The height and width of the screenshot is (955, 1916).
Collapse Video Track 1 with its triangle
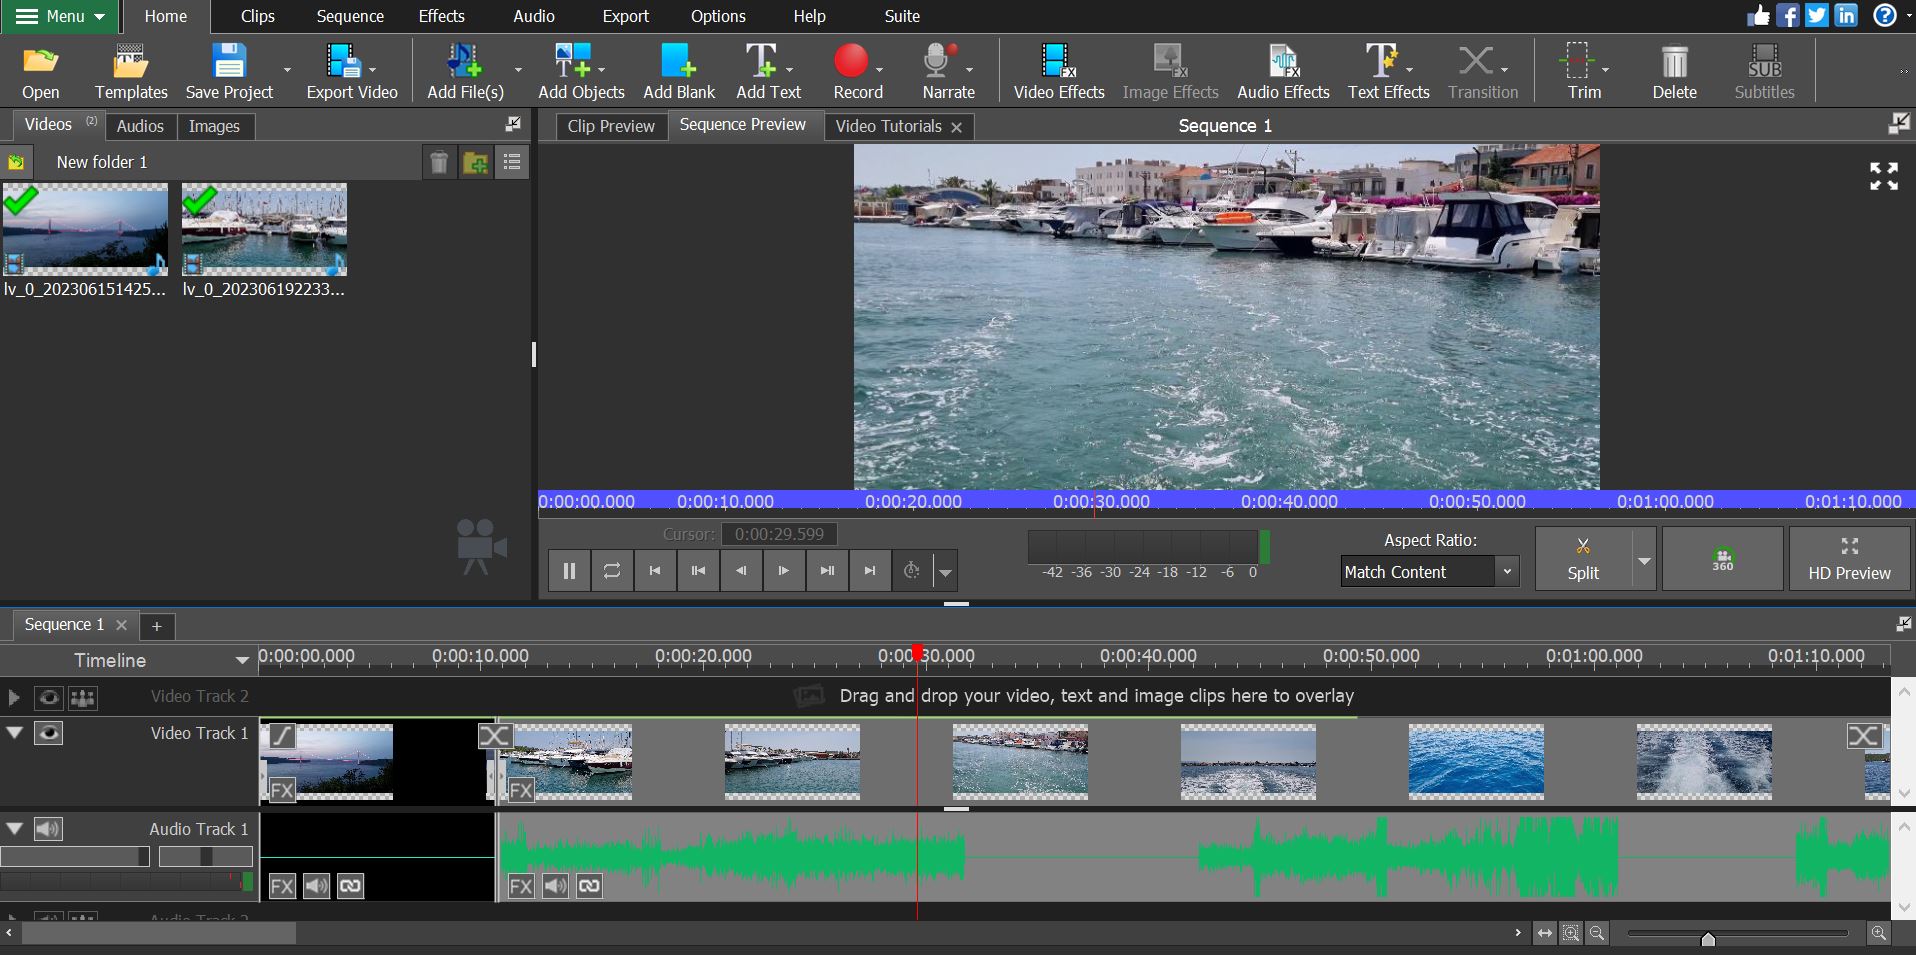pyautogui.click(x=15, y=733)
